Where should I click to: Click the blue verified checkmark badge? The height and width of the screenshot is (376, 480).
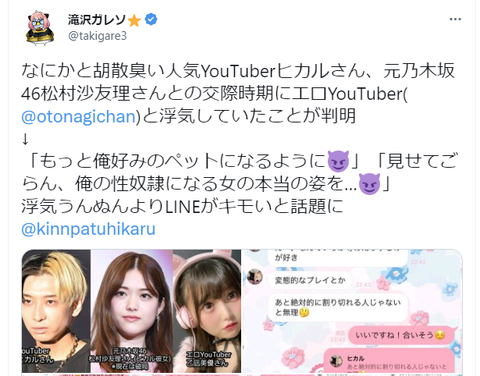coord(151,20)
